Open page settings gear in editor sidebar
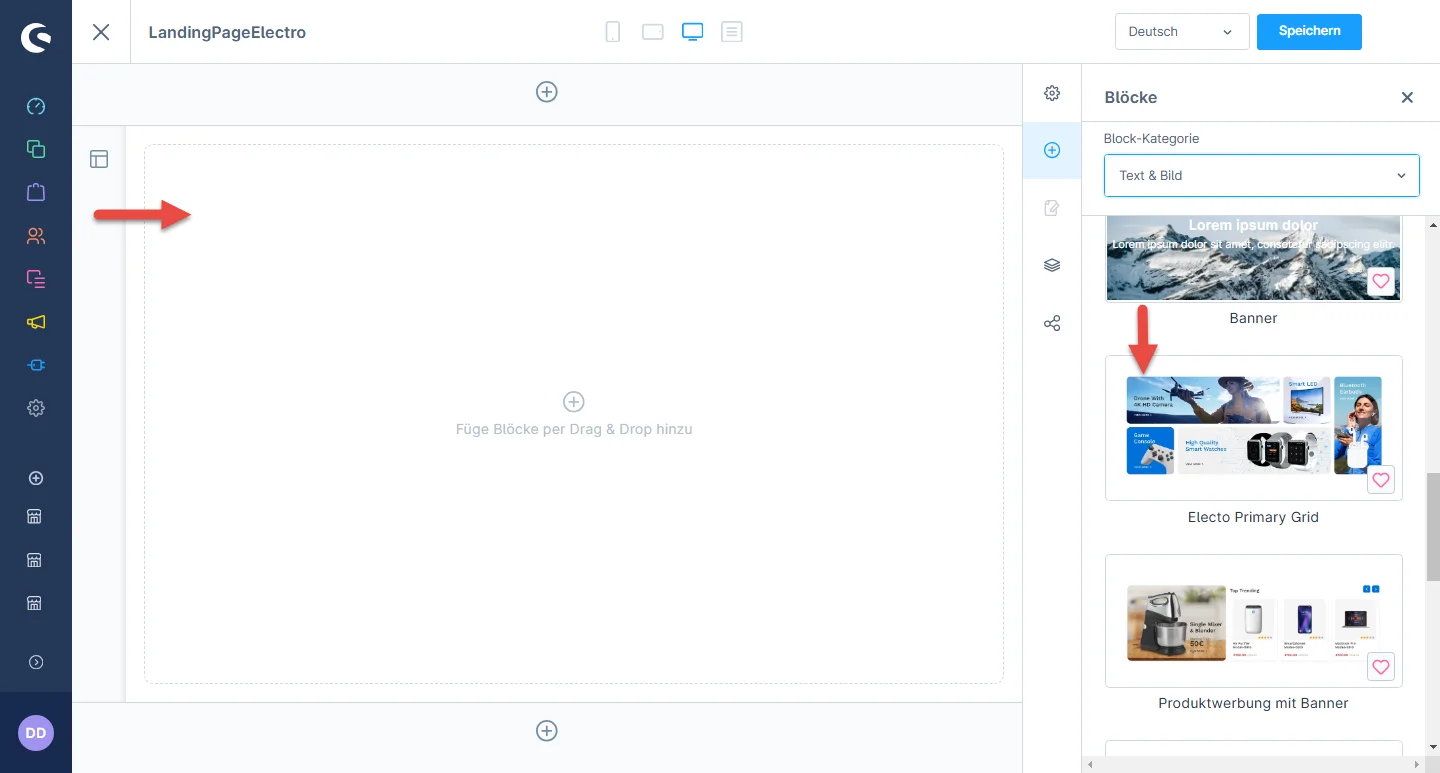 pos(1052,93)
